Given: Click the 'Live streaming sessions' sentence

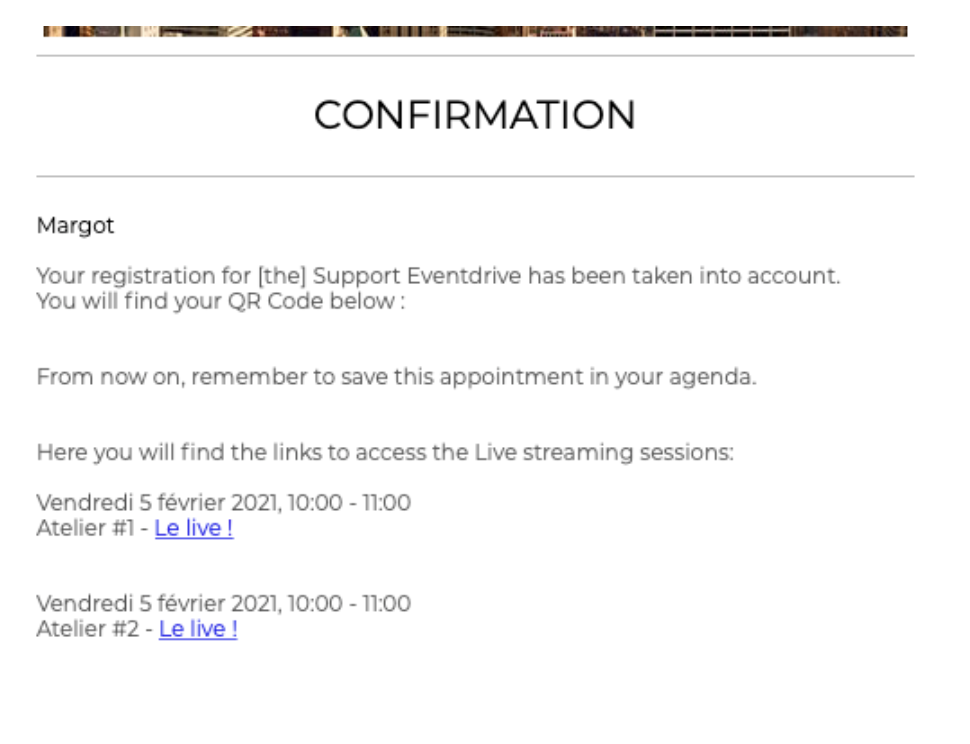Looking at the screenshot, I should 385,453.
